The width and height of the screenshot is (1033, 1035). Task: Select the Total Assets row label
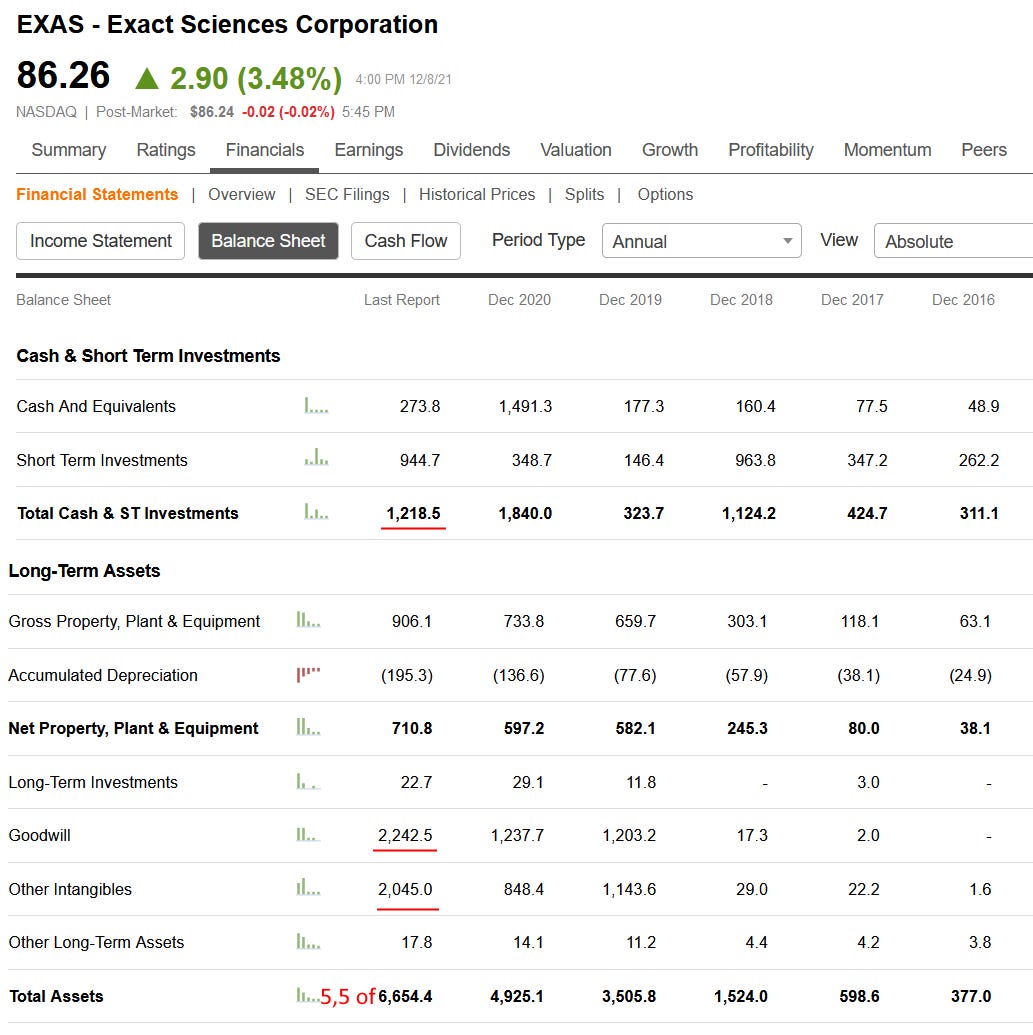[x=56, y=996]
